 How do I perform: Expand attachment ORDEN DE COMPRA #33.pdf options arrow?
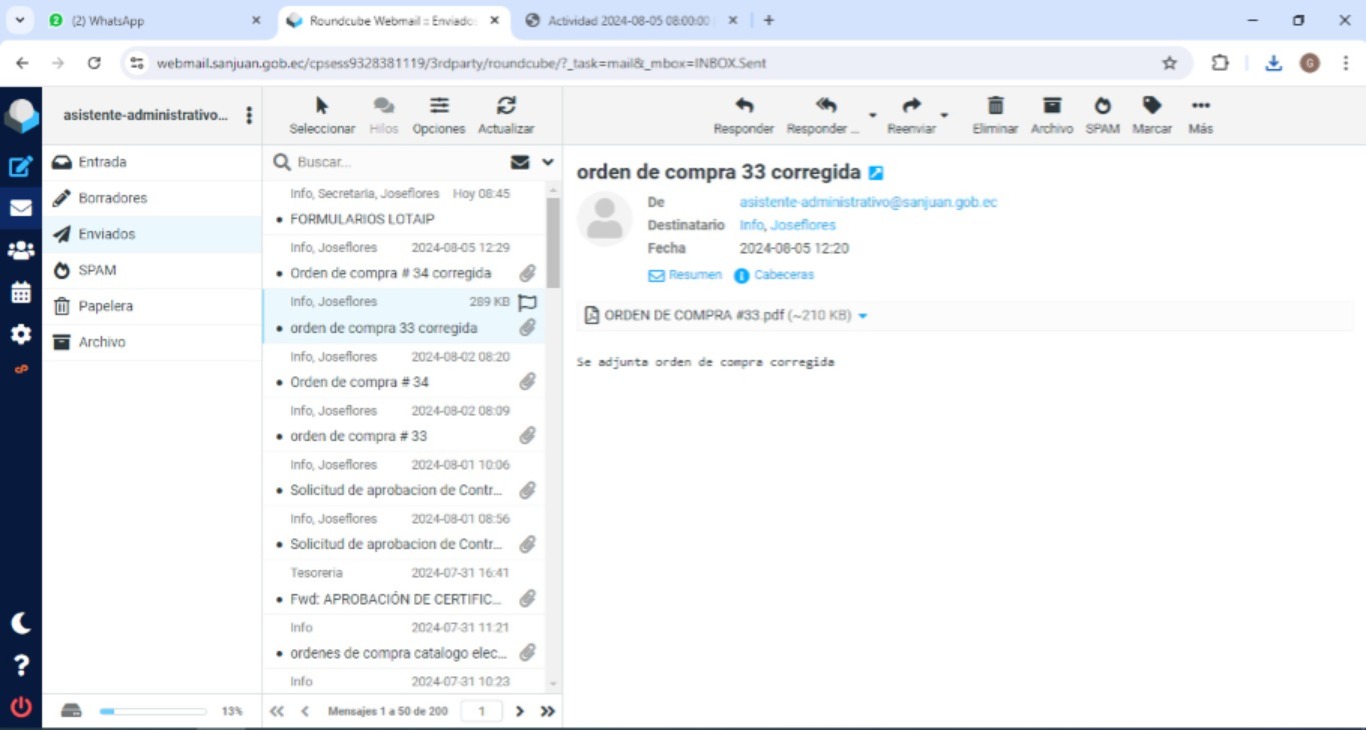[863, 316]
